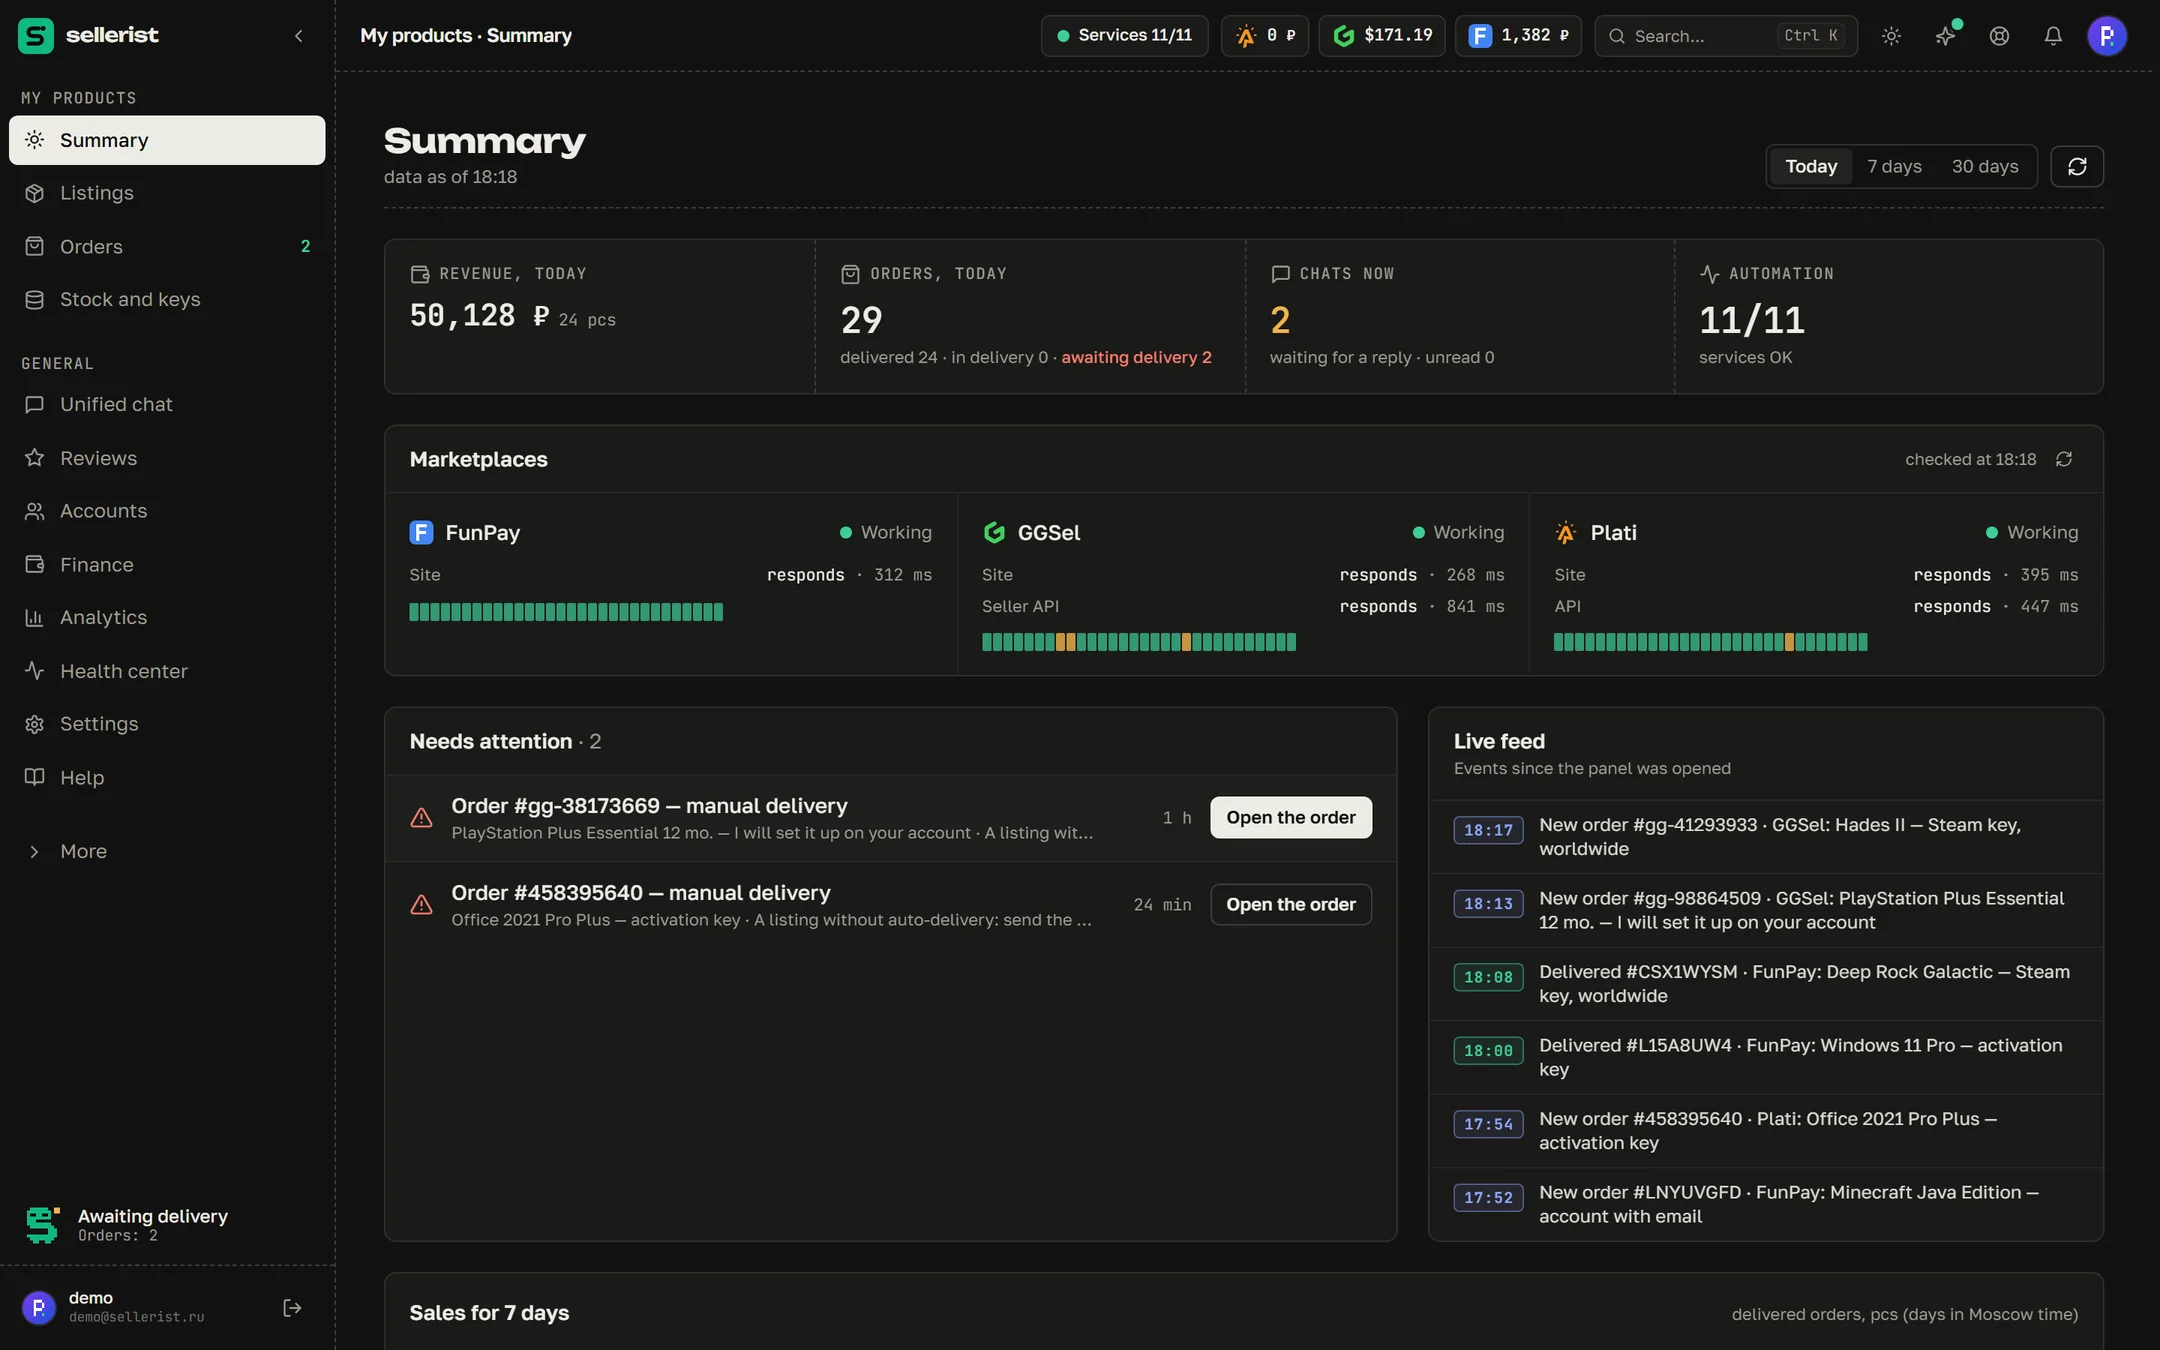Click the Plati balance 0 ₽ chip
2160x1350 pixels.
click(x=1265, y=36)
